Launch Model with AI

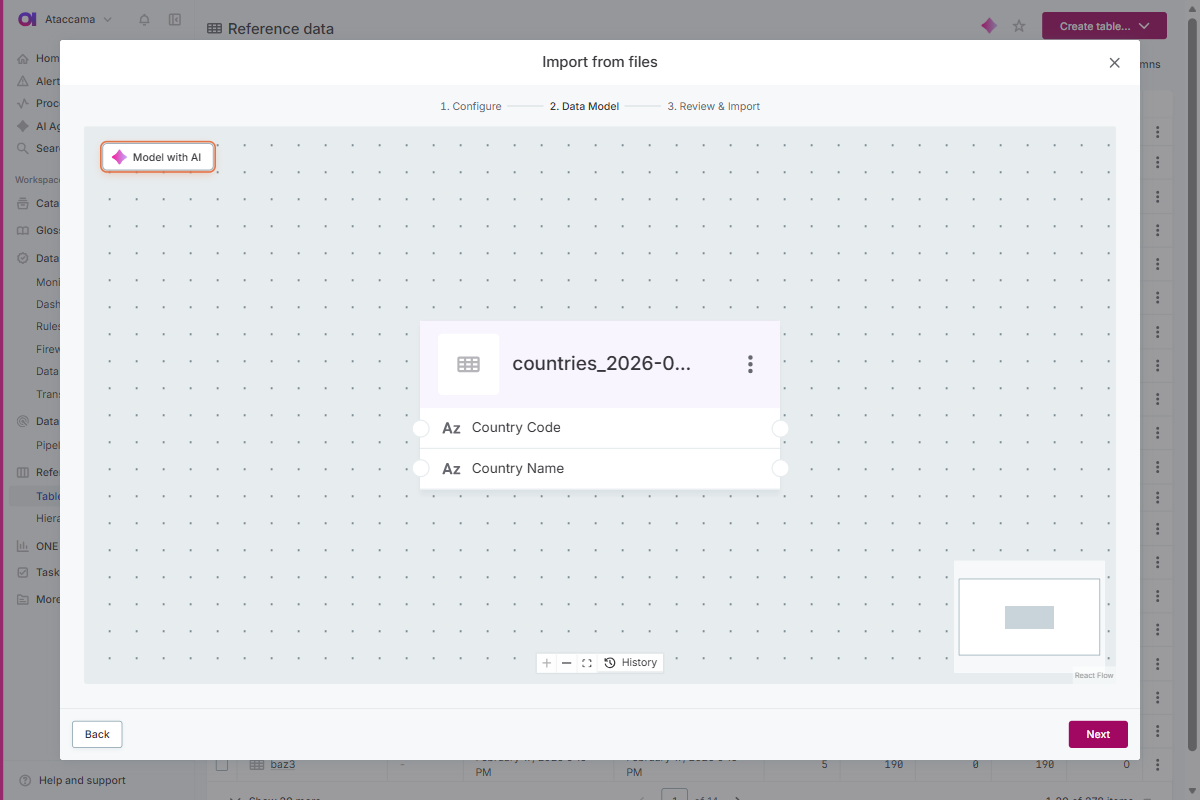[x=157, y=157]
